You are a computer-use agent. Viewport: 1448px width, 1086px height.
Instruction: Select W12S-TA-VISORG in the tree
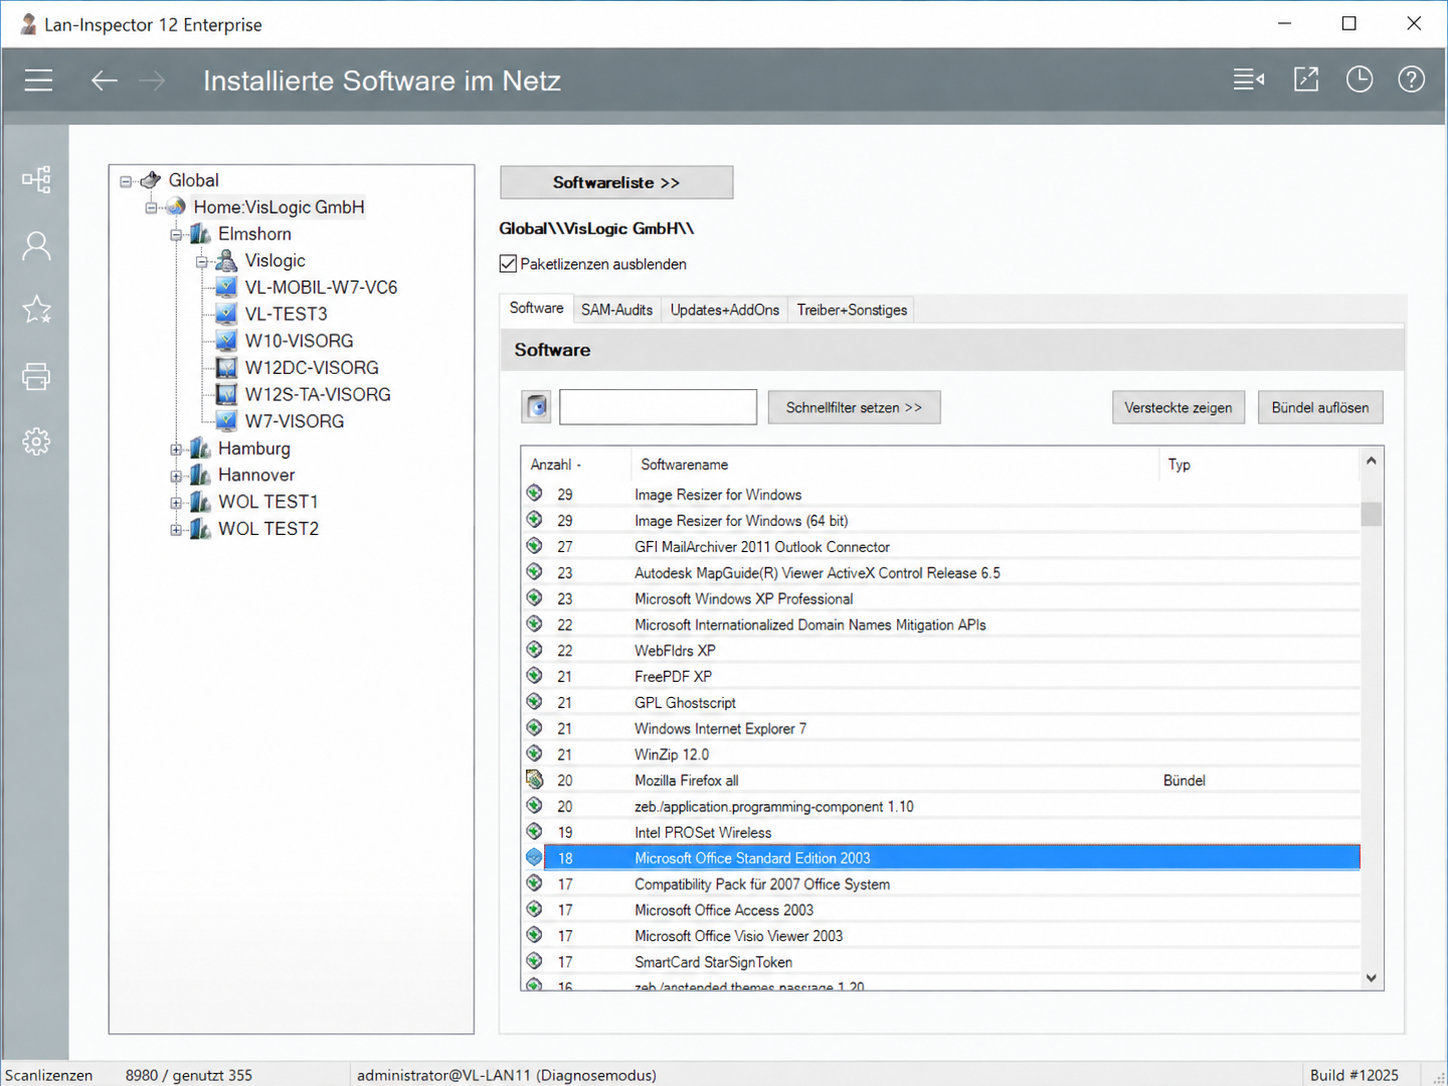[318, 394]
